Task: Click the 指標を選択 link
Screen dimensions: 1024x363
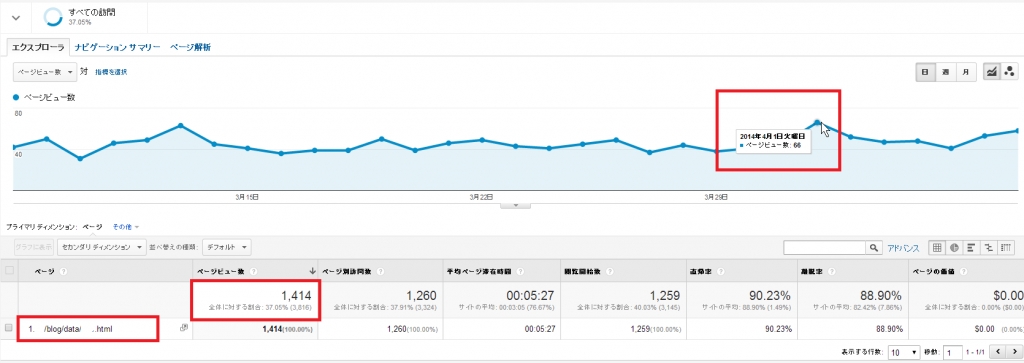Action: pos(110,72)
